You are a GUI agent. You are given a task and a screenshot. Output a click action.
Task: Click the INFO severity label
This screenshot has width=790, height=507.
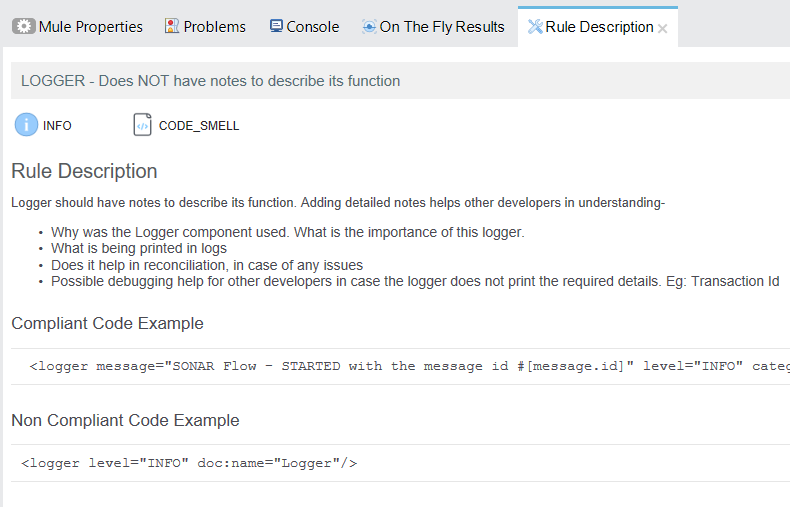(57, 125)
